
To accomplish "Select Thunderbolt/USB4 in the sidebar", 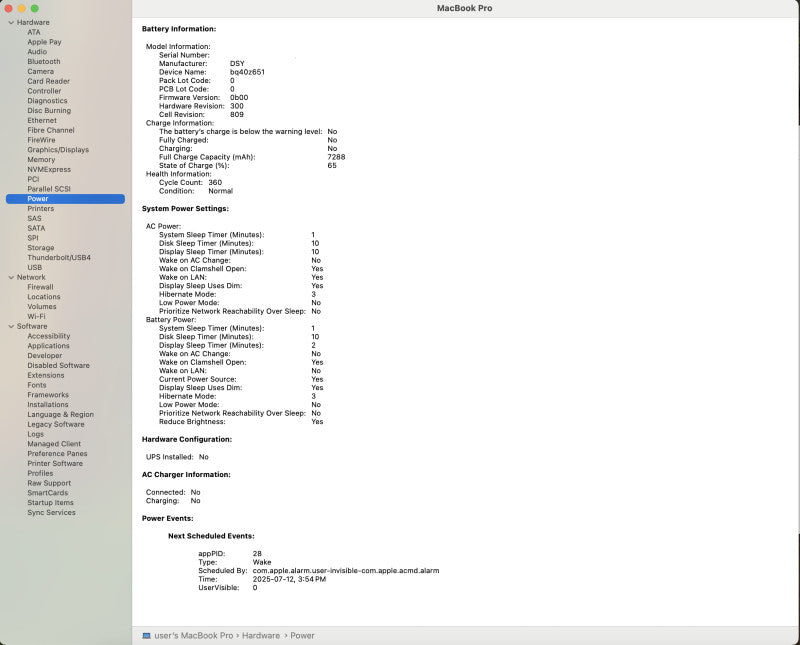I will coord(59,258).
